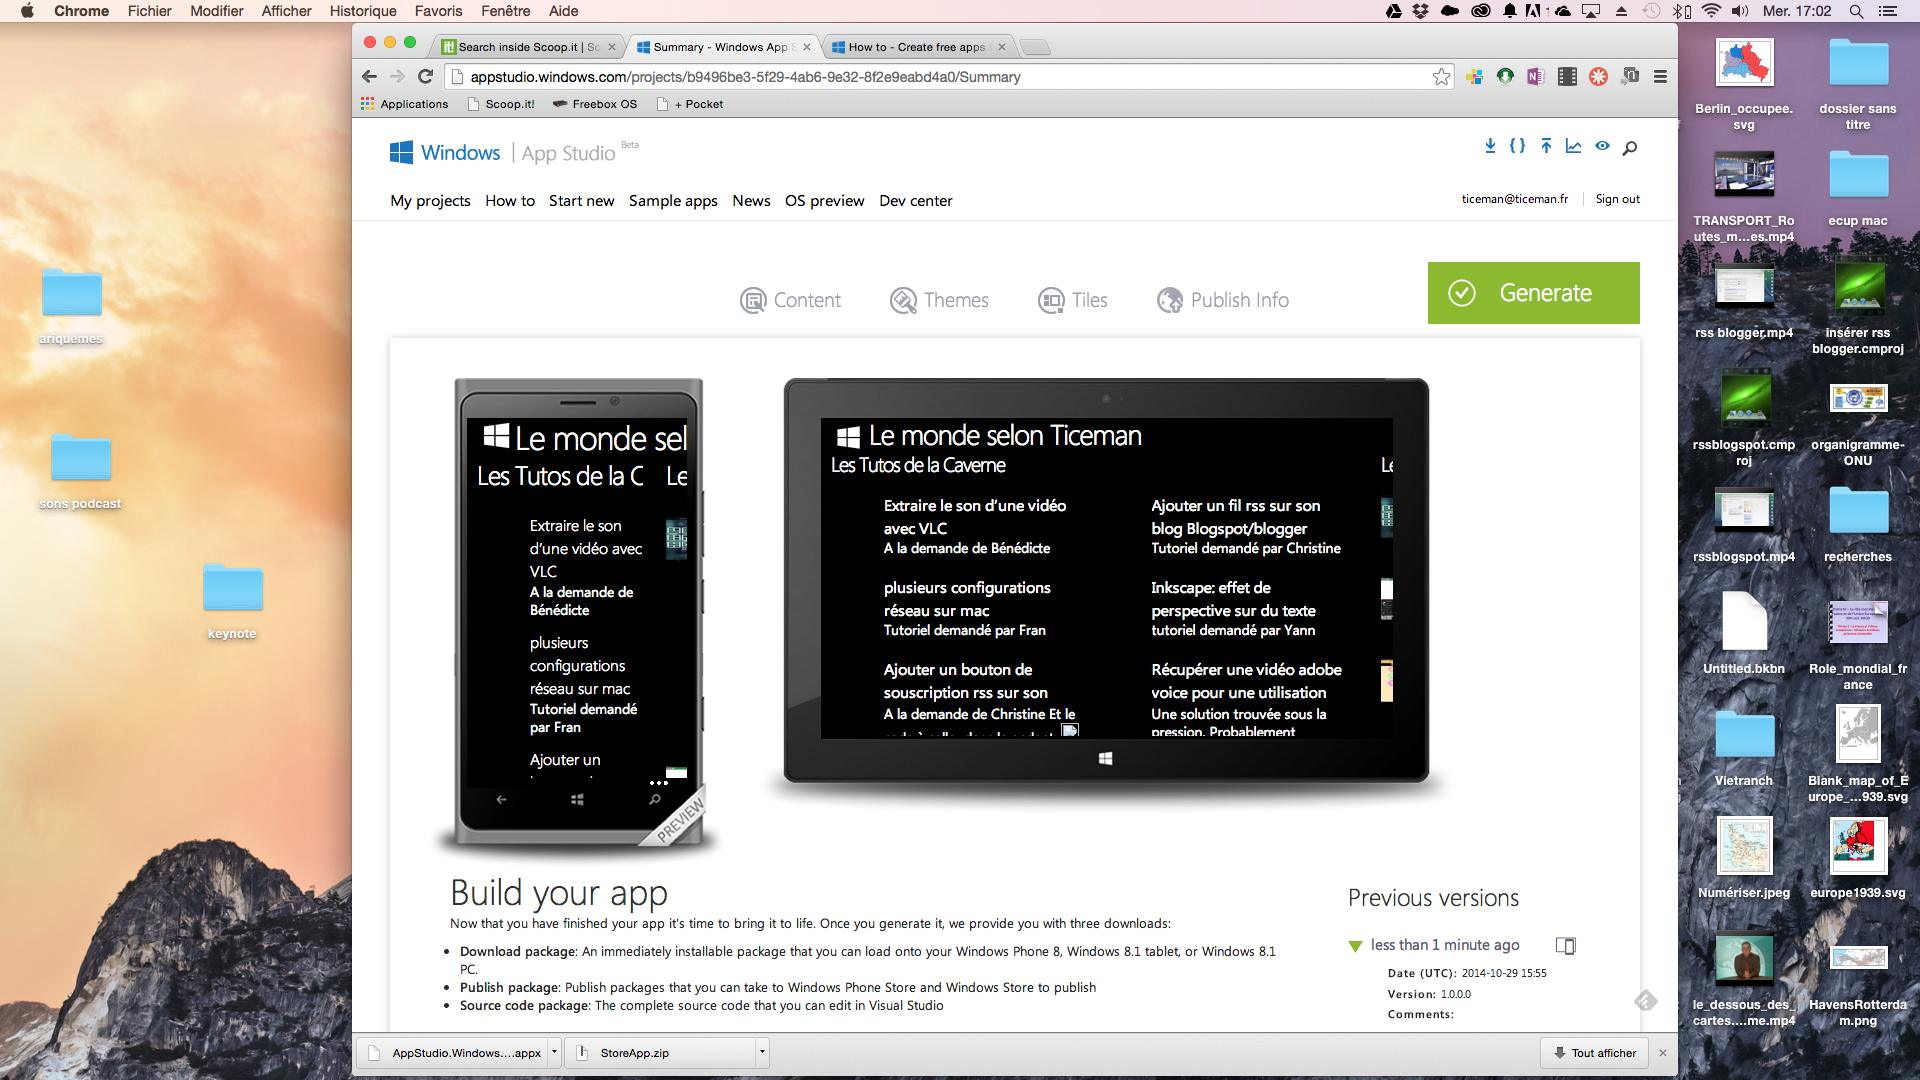
Task: Open Dropbox menu bar icon
Action: coord(1420,11)
